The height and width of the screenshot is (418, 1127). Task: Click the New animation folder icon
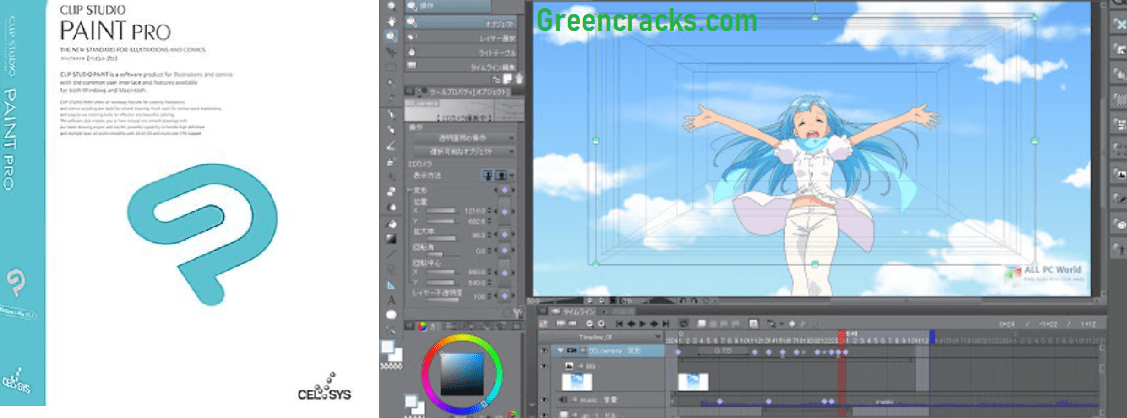tap(701, 324)
